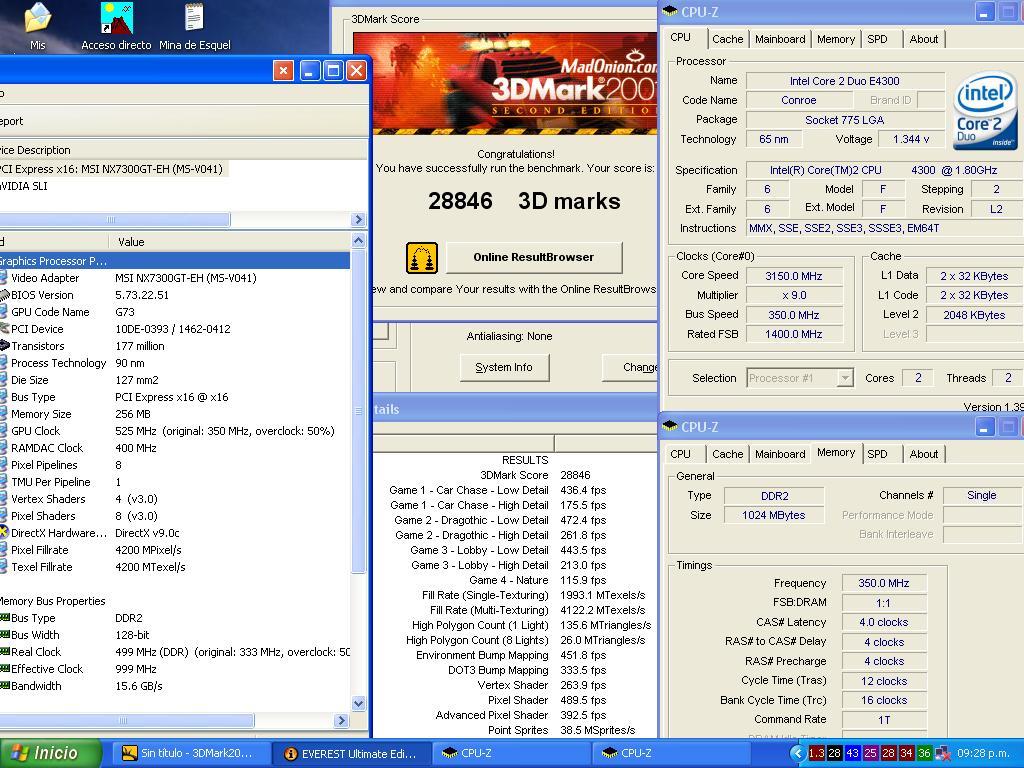1024x768 pixels.
Task: Click the Transistors row icon
Action: pos(4,346)
